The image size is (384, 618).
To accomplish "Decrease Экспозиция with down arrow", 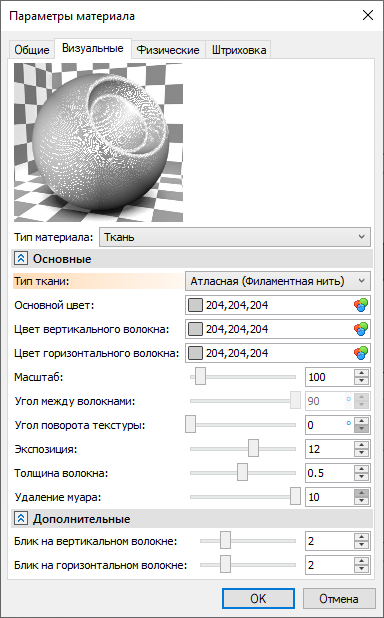I will click(x=361, y=453).
